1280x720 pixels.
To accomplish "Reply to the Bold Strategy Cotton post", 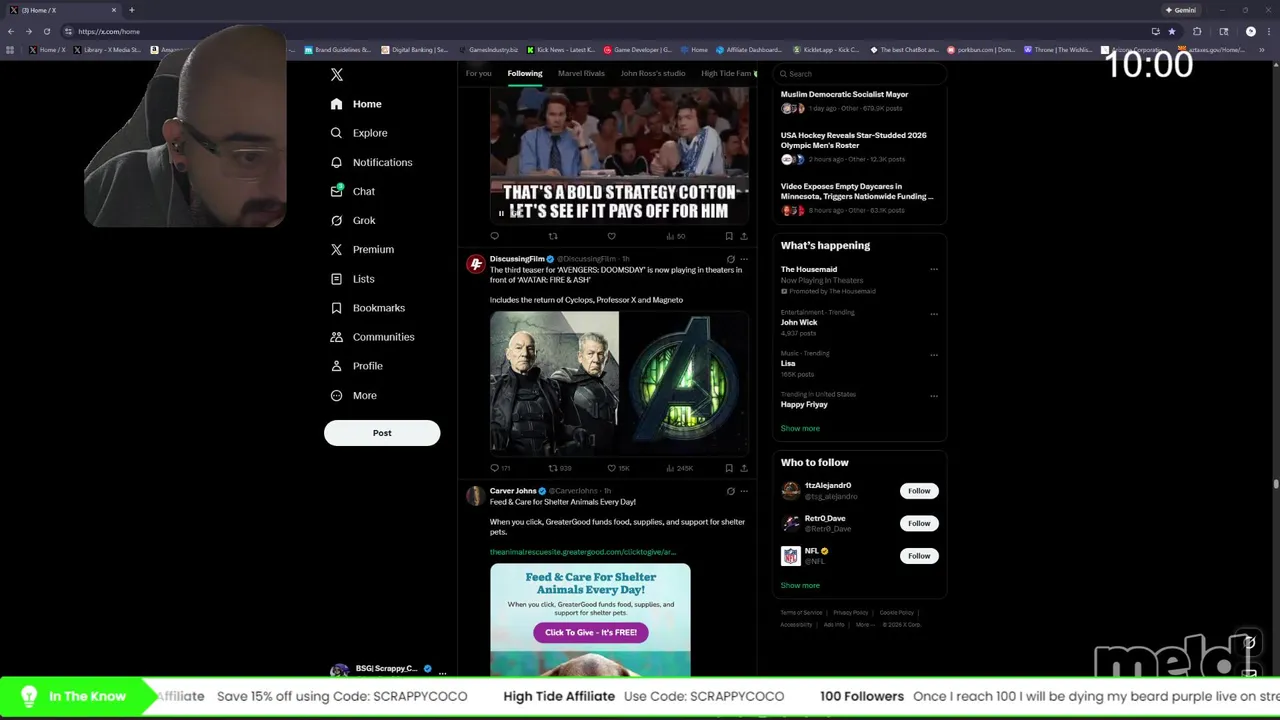I will [x=494, y=236].
